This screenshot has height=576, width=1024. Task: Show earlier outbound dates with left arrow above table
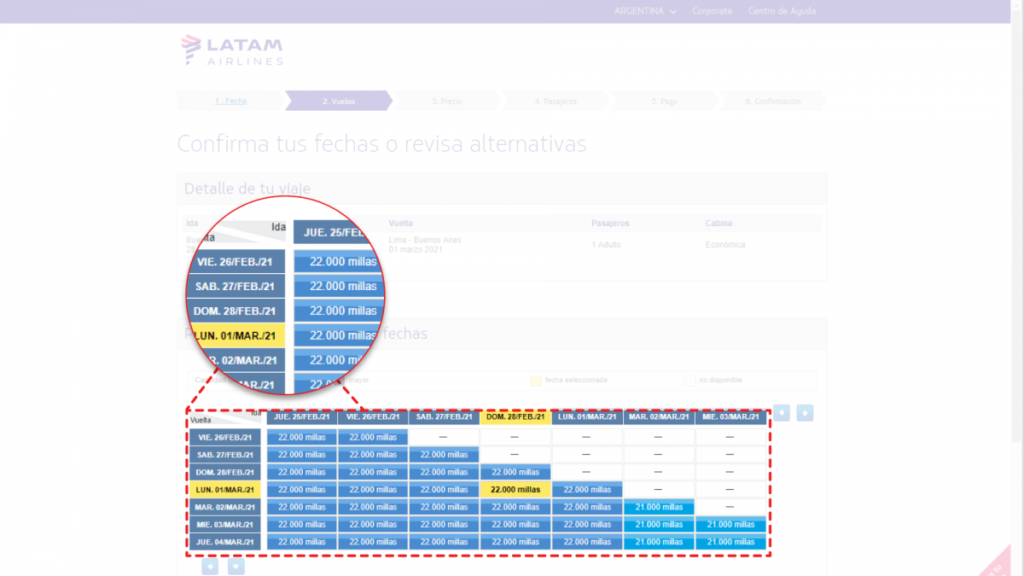[782, 413]
